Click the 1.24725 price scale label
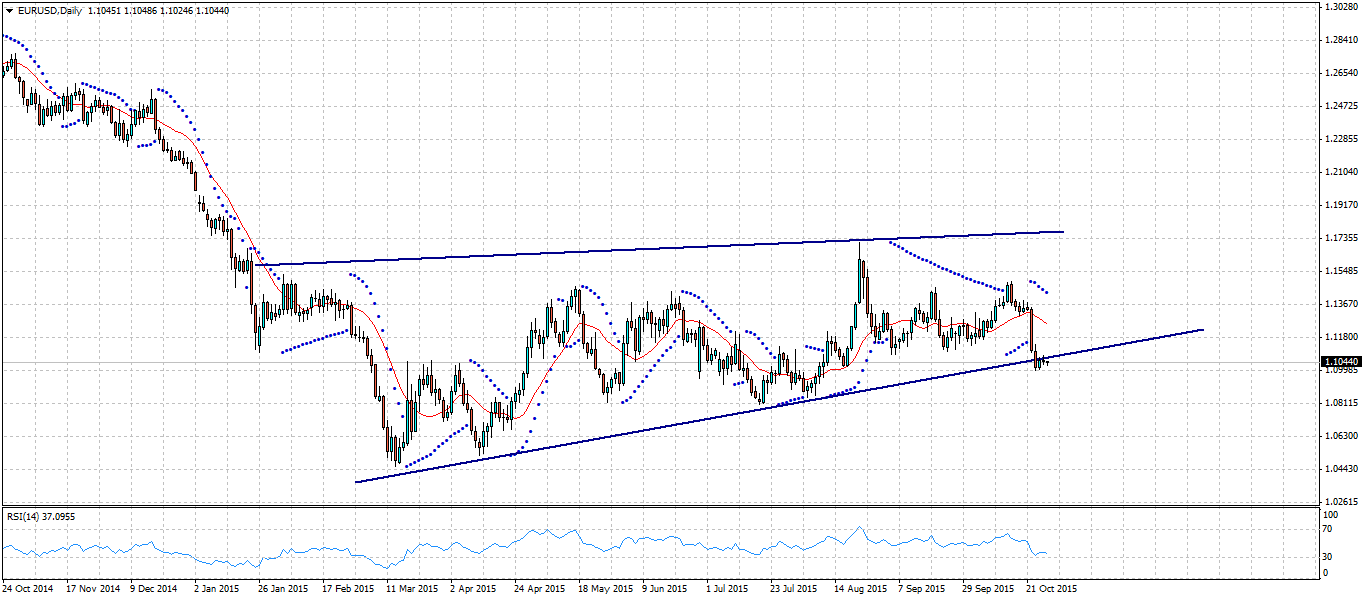The height and width of the screenshot is (597, 1362). tap(1340, 106)
